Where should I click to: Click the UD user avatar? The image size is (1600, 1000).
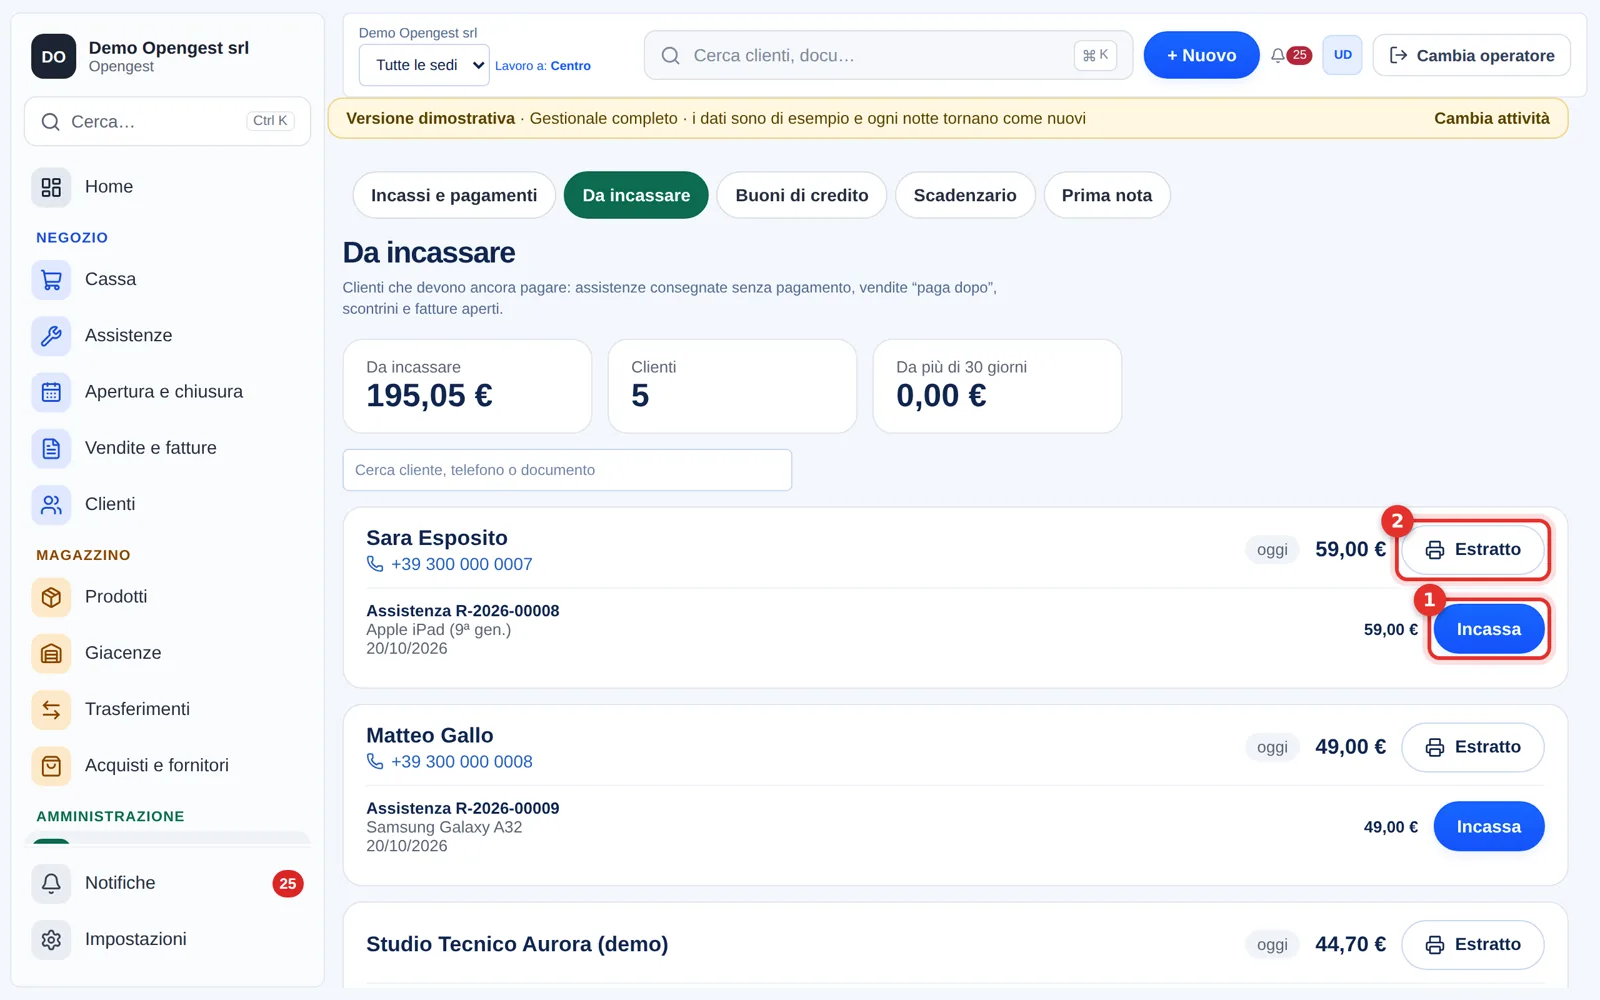click(x=1342, y=55)
